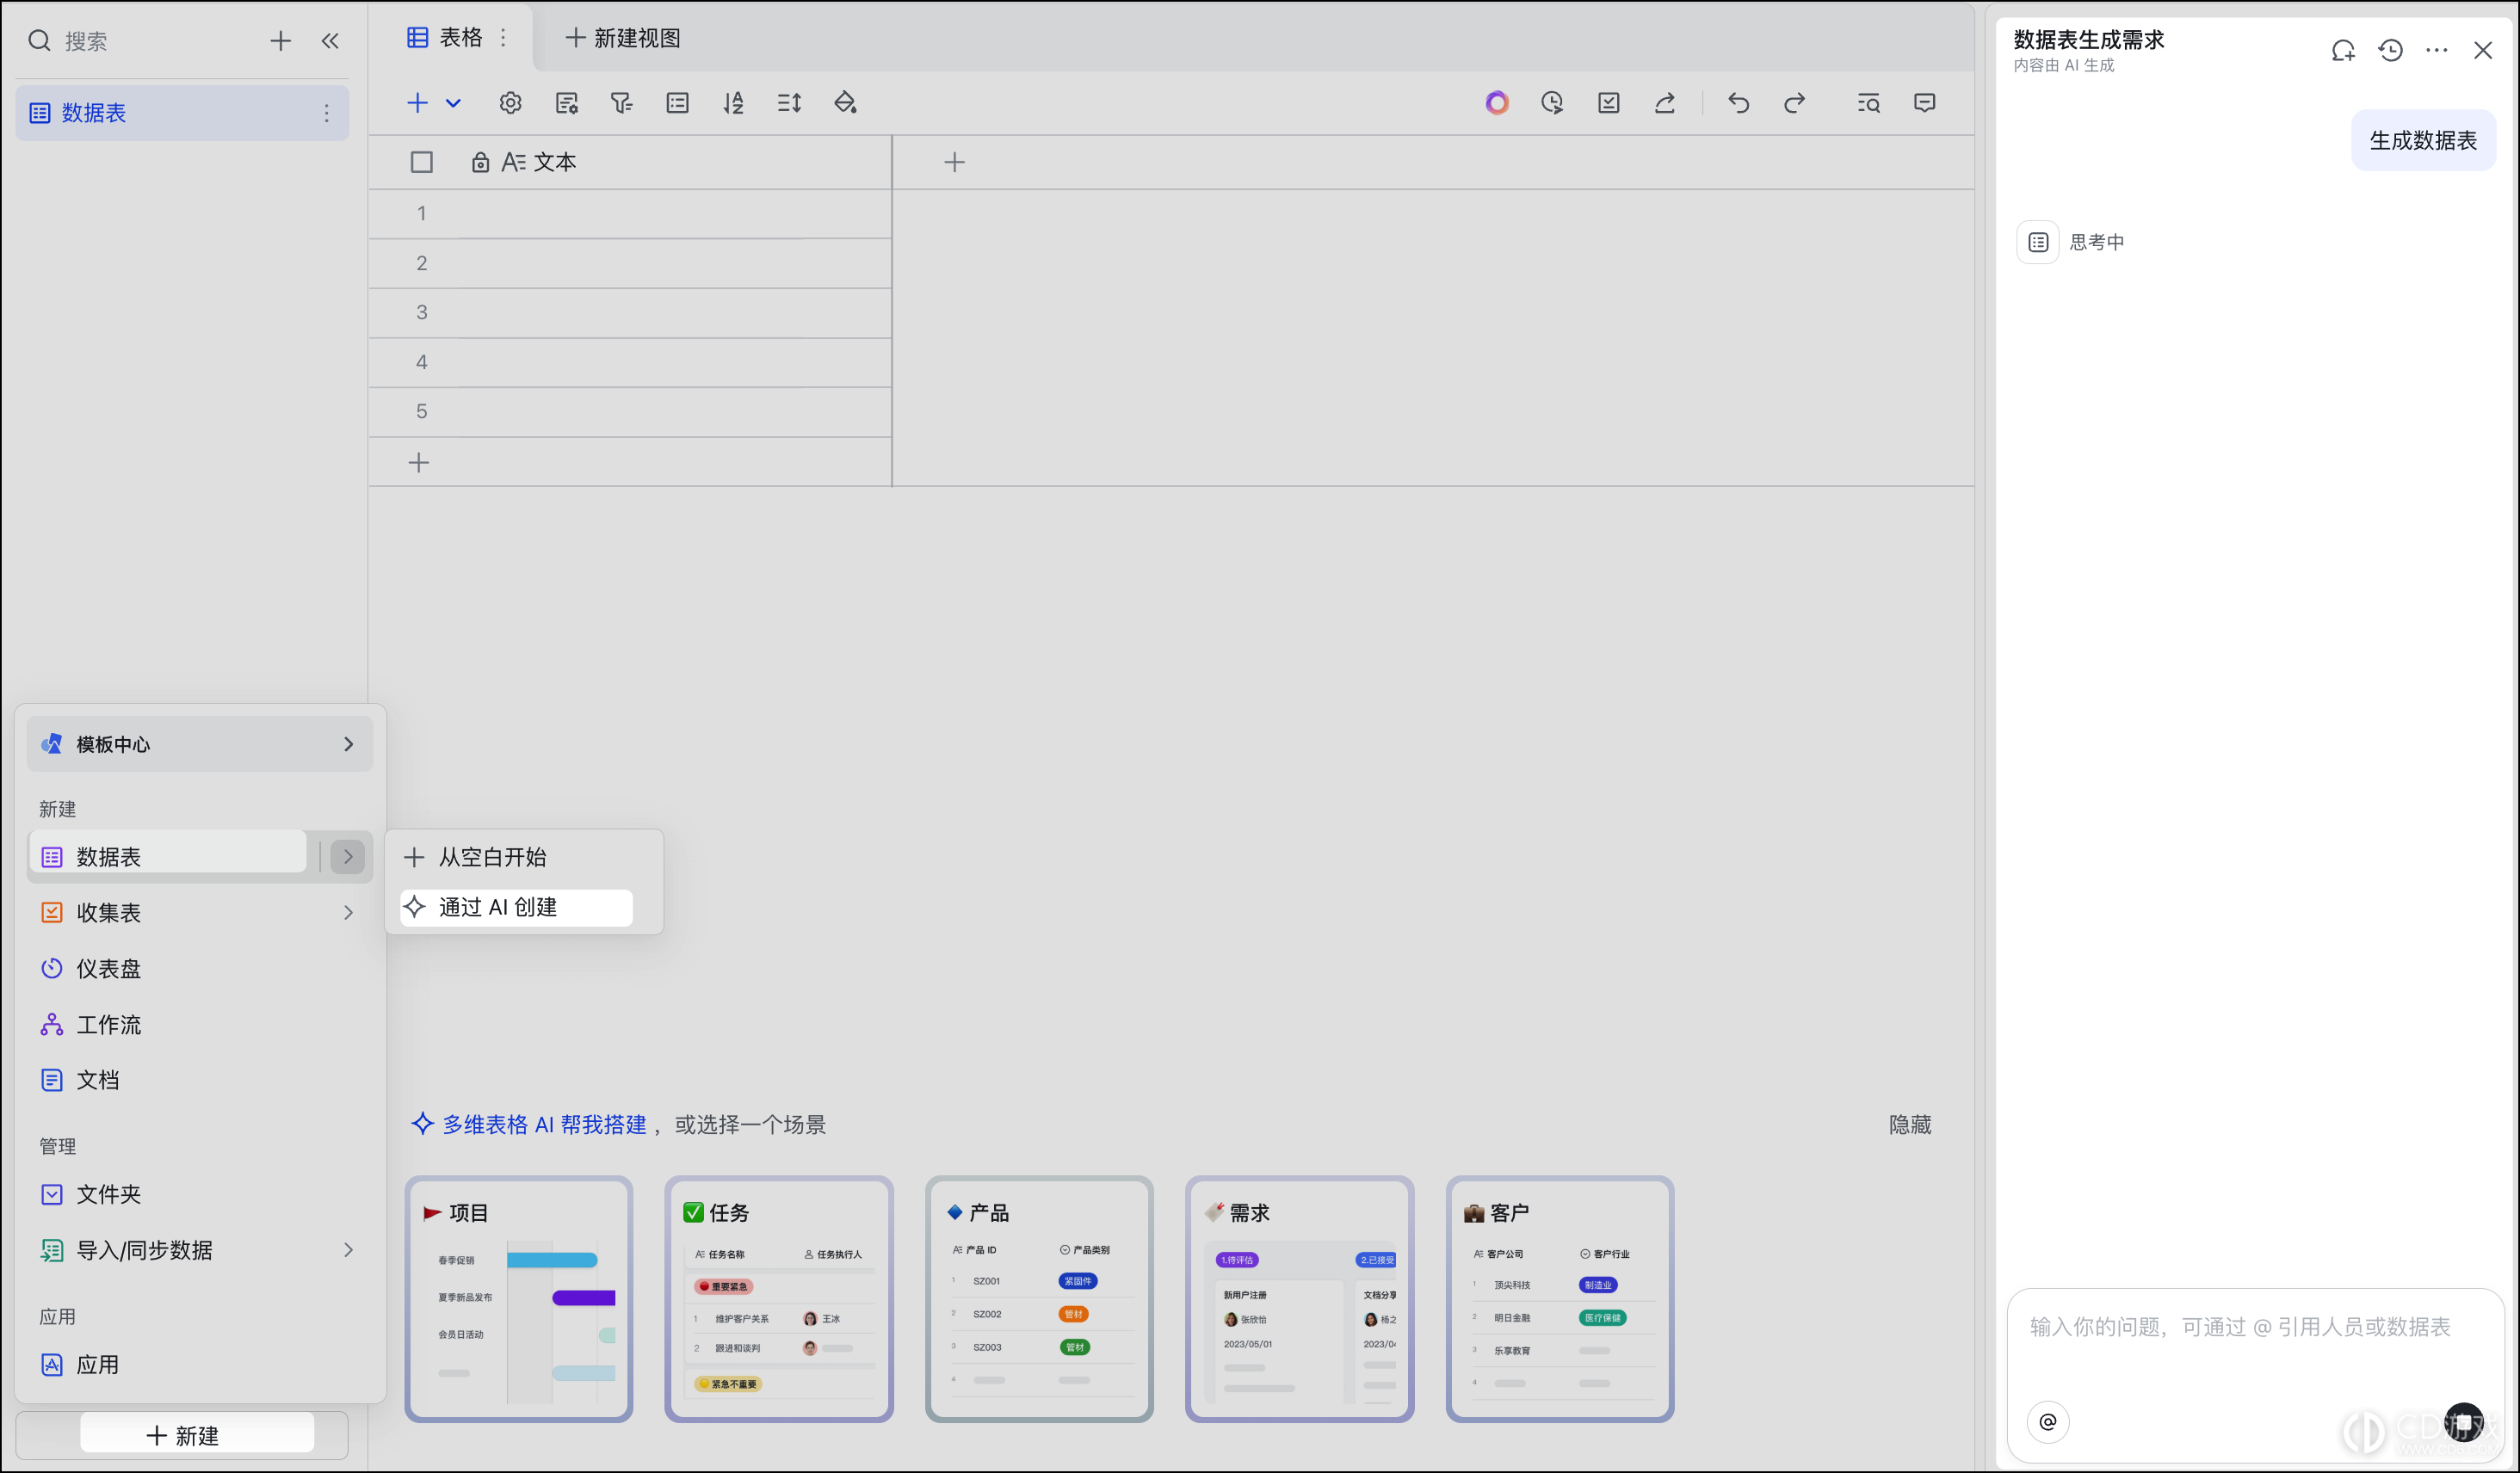Screen dimensions: 2520x1473
Task: Open view settings gear icon
Action: tap(510, 103)
